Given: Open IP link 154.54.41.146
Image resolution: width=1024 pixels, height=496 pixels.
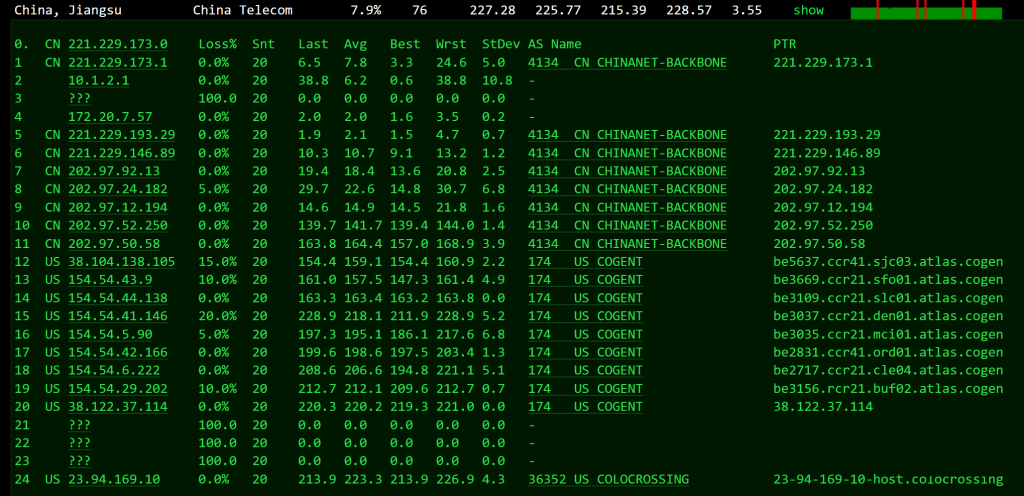Looking at the screenshot, I should pos(118,317).
